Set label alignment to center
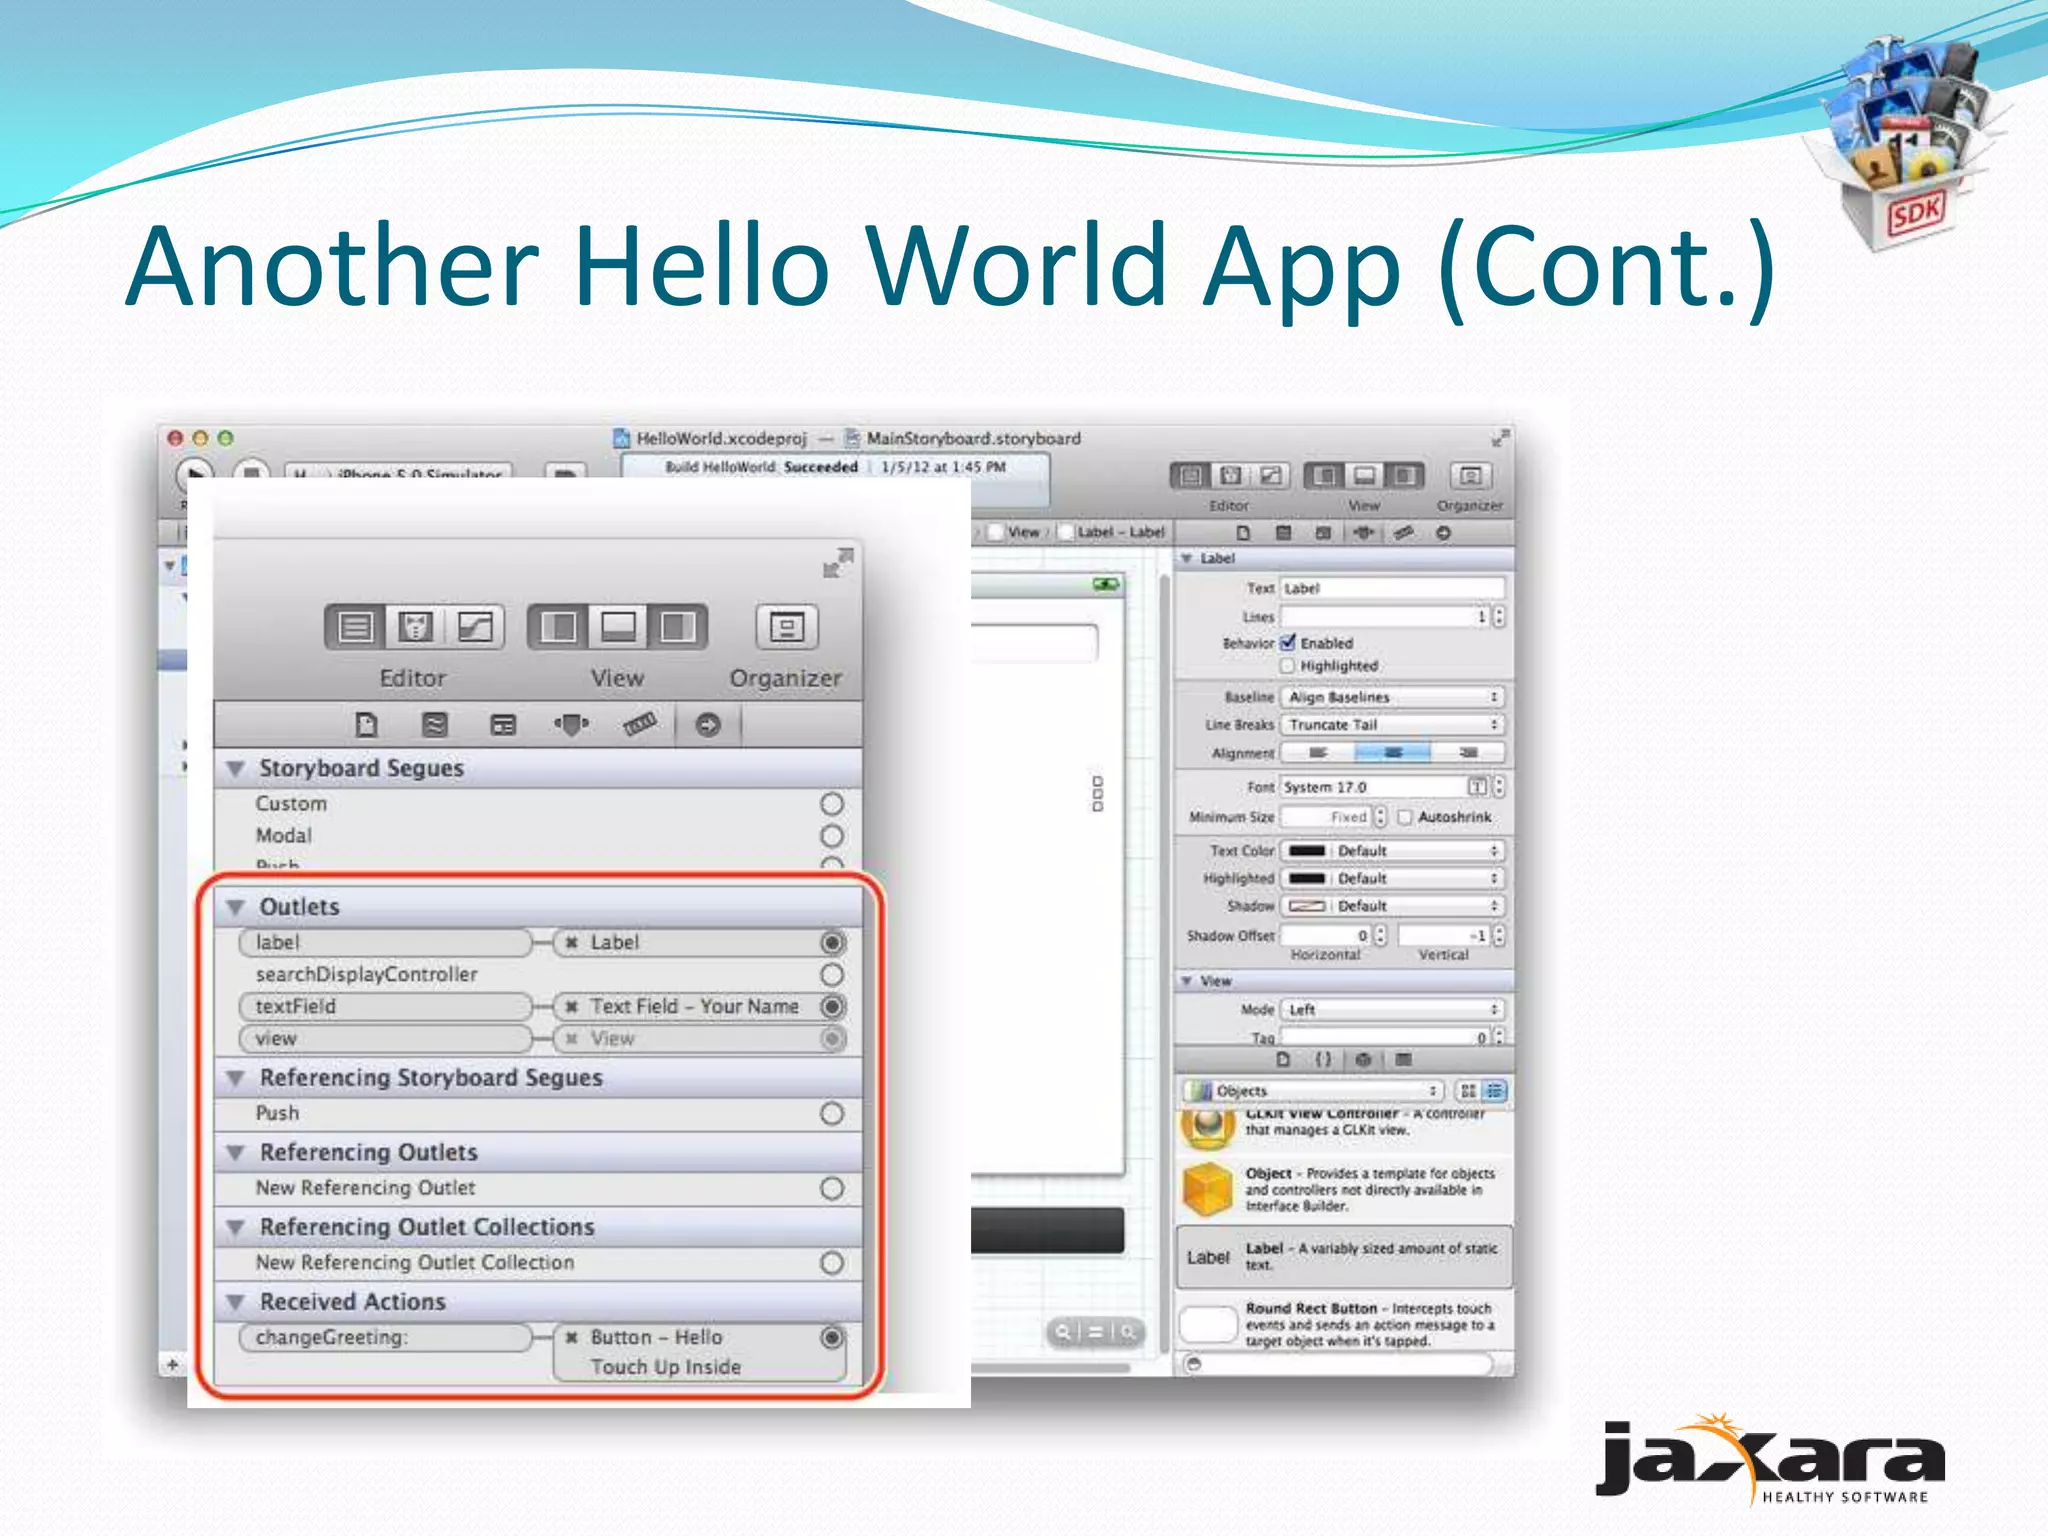Viewport: 2048px width, 1536px height. coord(1393,753)
